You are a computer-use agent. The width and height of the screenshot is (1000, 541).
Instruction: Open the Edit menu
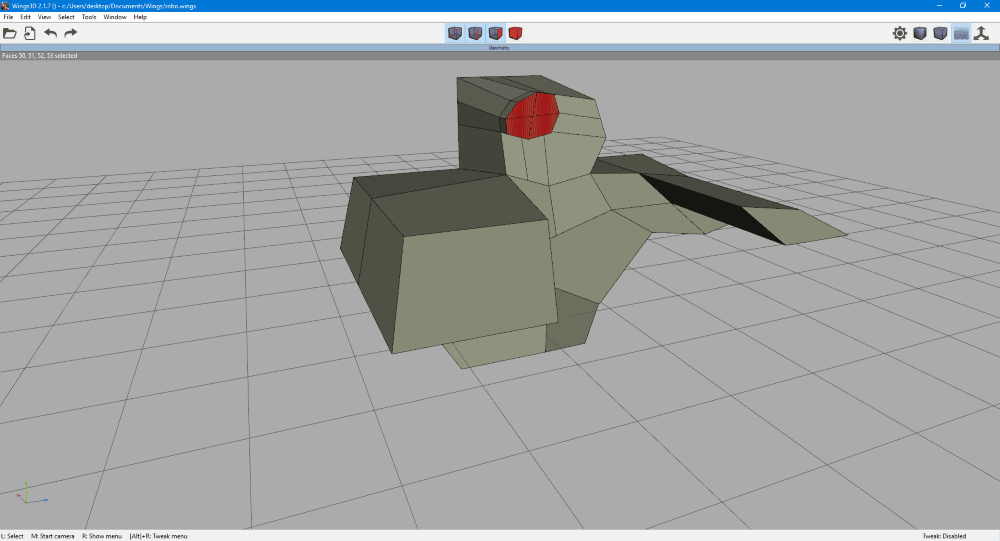coord(26,17)
